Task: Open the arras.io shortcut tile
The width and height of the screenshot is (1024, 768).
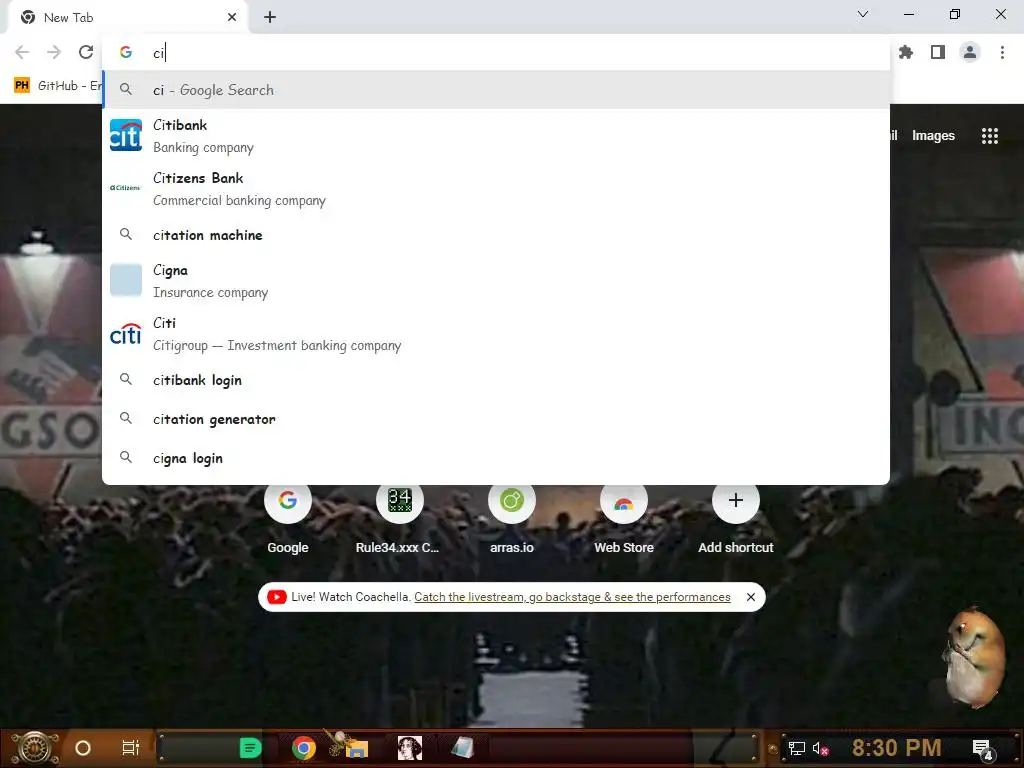Action: point(511,519)
